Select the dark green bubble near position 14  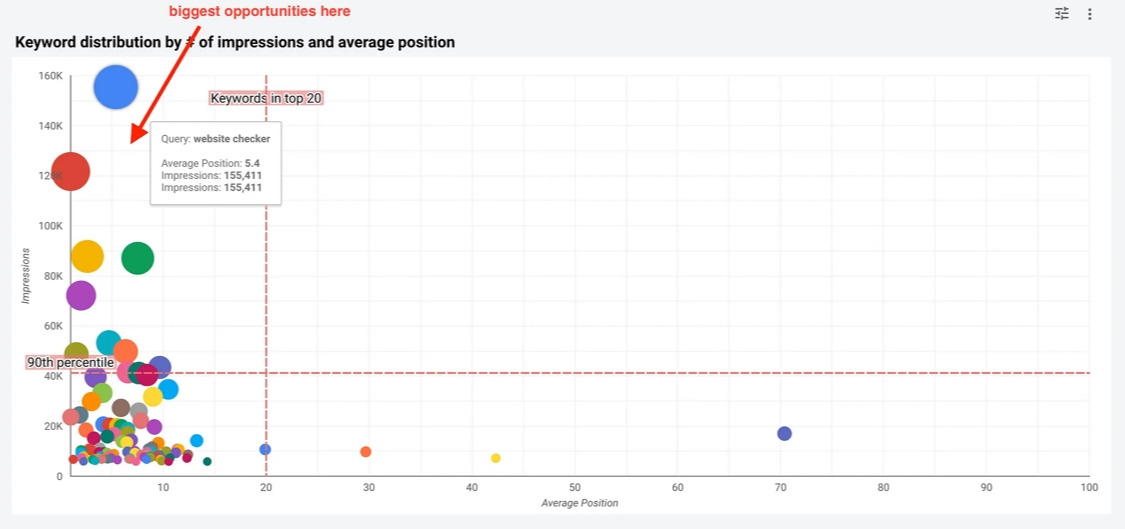[207, 462]
